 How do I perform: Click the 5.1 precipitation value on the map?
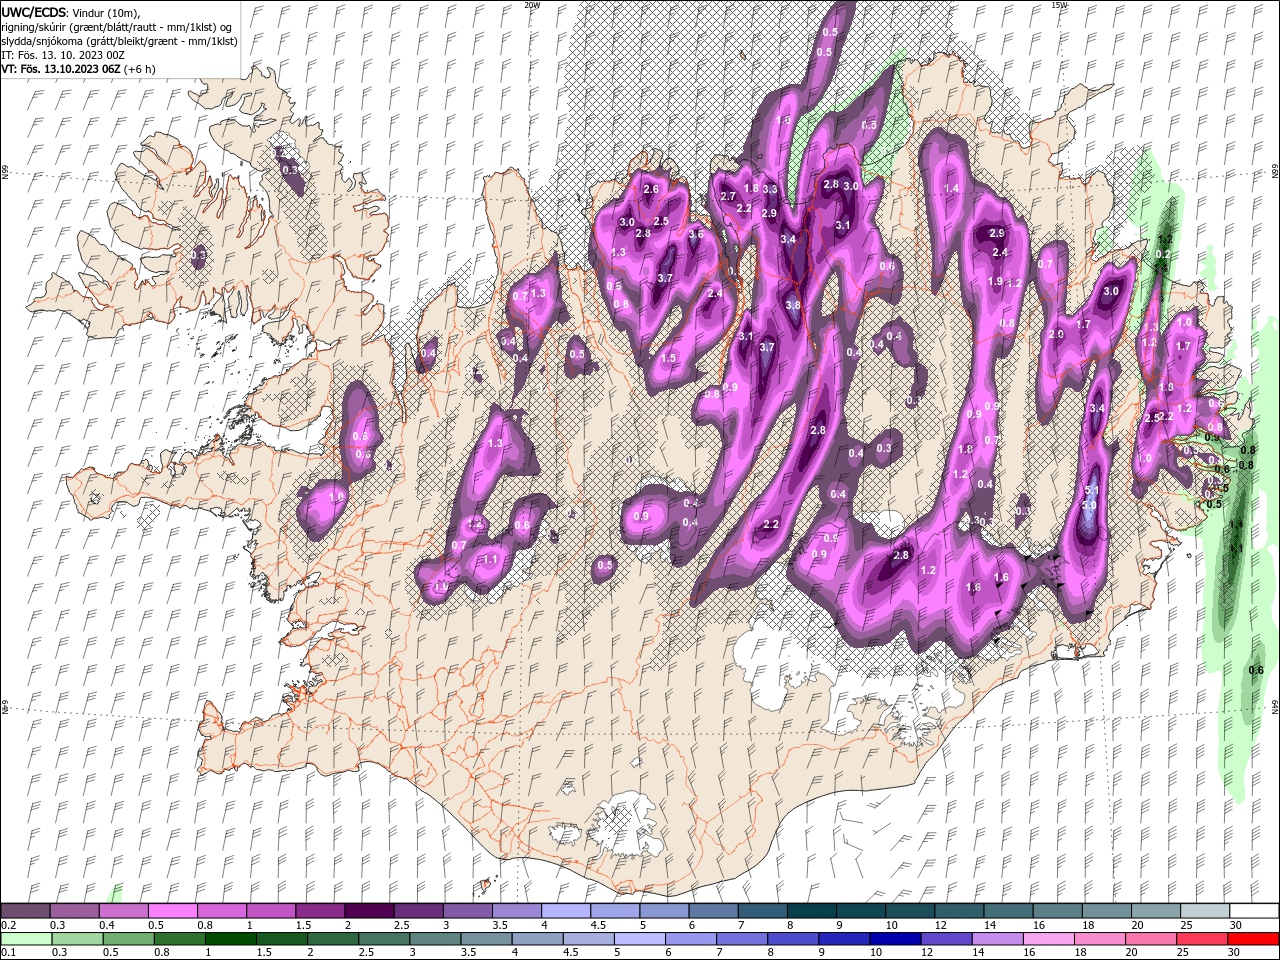(1092, 491)
